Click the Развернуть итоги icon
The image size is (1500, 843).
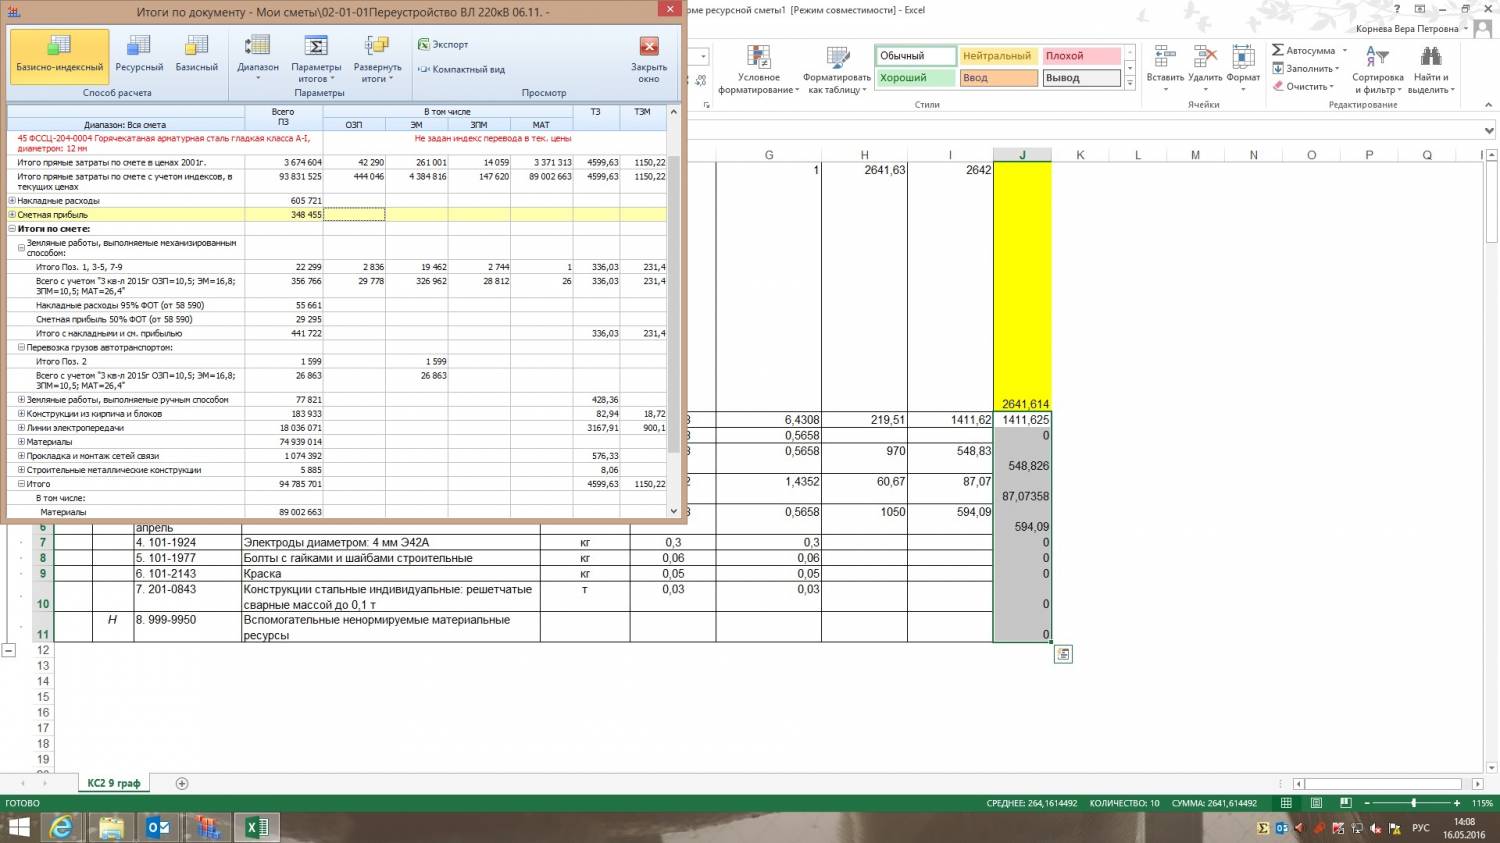377,58
